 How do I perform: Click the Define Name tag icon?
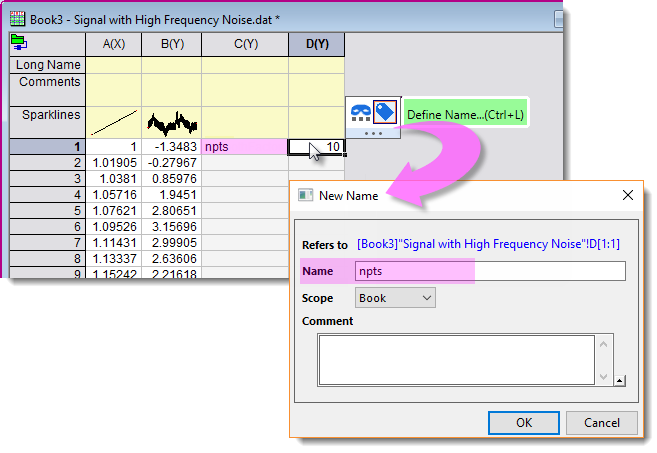[x=385, y=114]
